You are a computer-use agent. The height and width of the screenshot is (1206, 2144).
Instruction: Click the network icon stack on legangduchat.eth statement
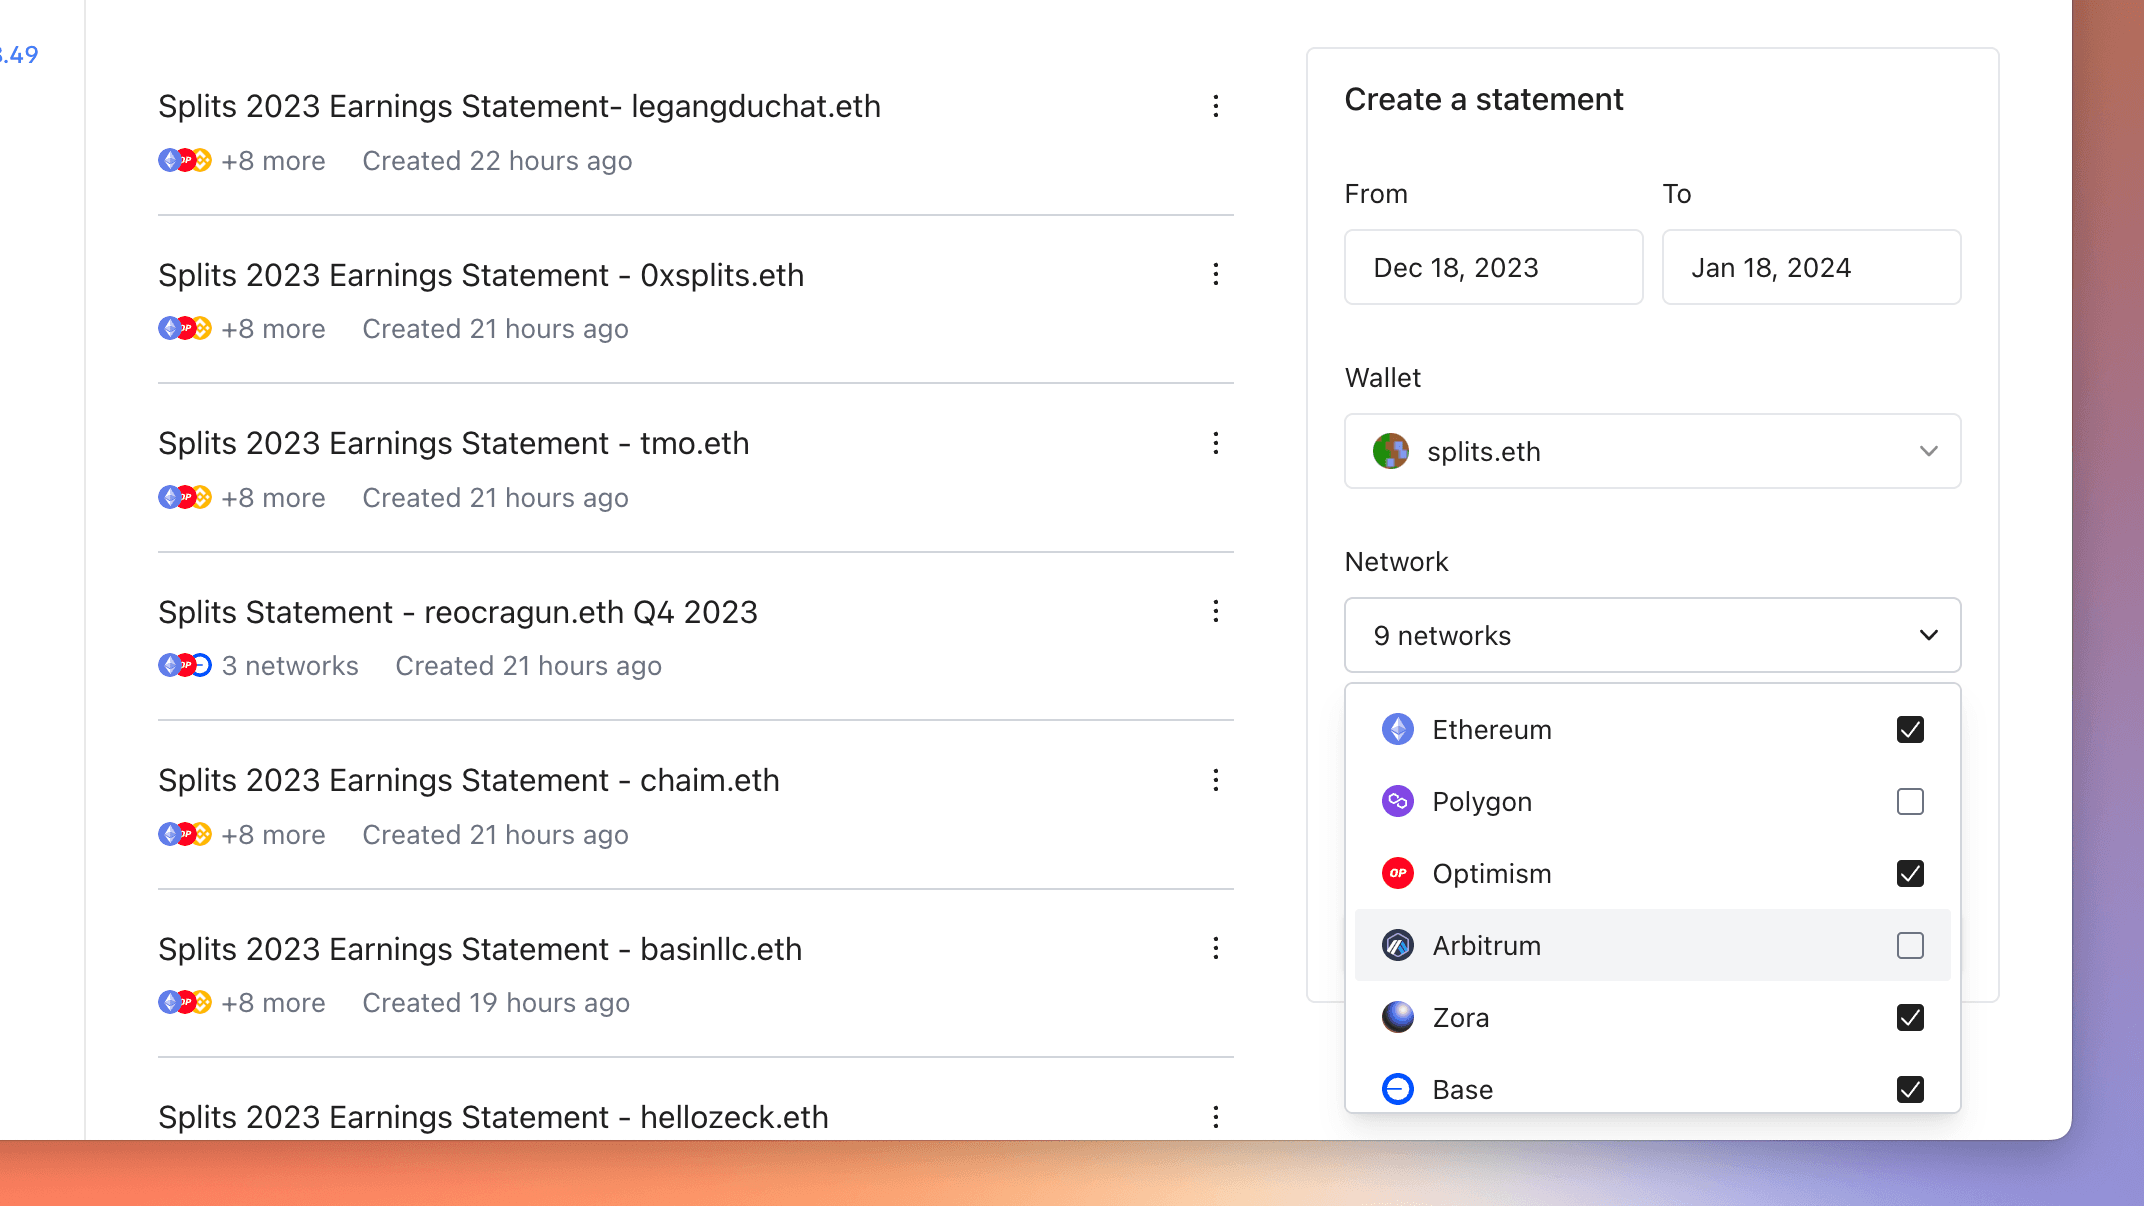tap(185, 160)
